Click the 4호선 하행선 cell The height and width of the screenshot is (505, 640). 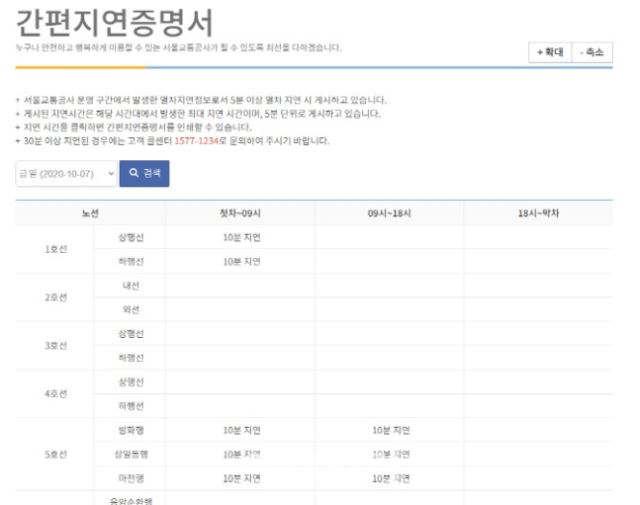[131, 406]
